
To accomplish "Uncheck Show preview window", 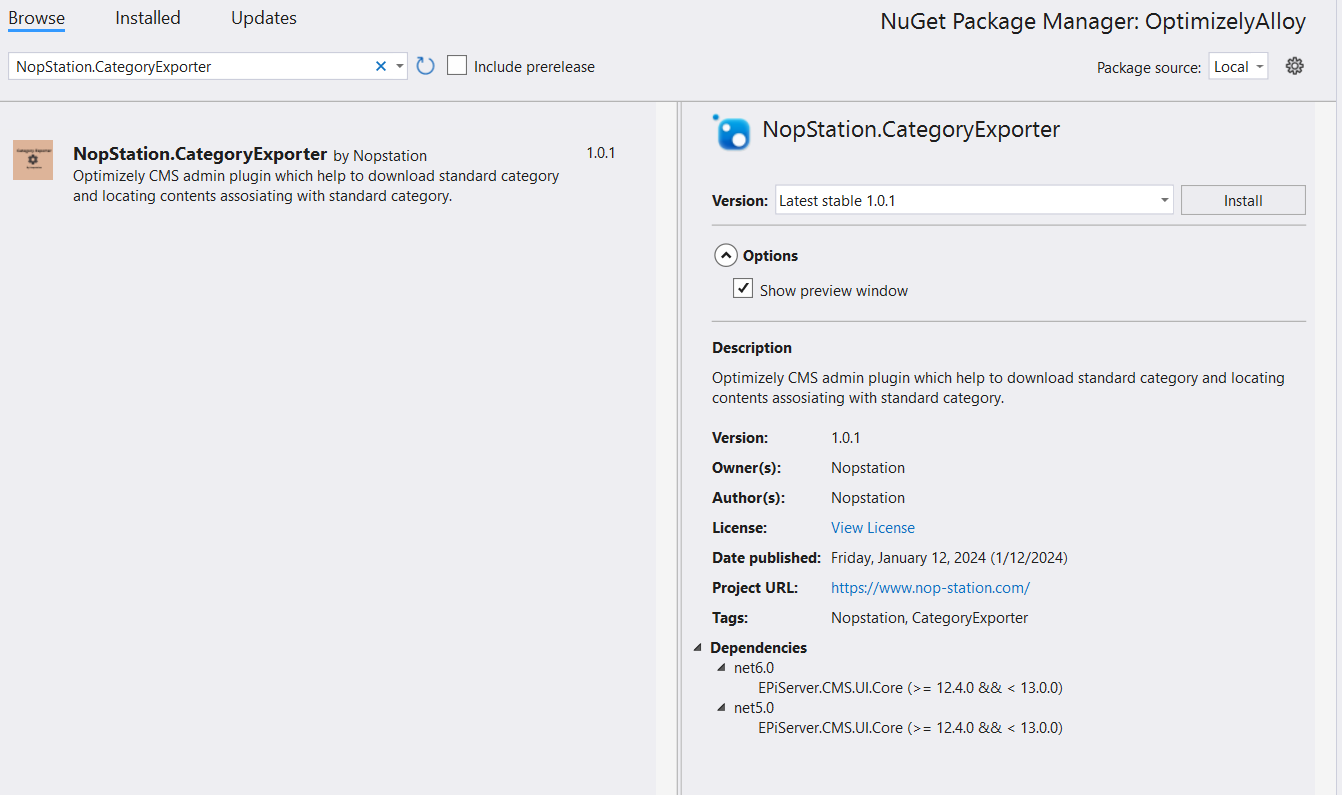I will pyautogui.click(x=743, y=289).
